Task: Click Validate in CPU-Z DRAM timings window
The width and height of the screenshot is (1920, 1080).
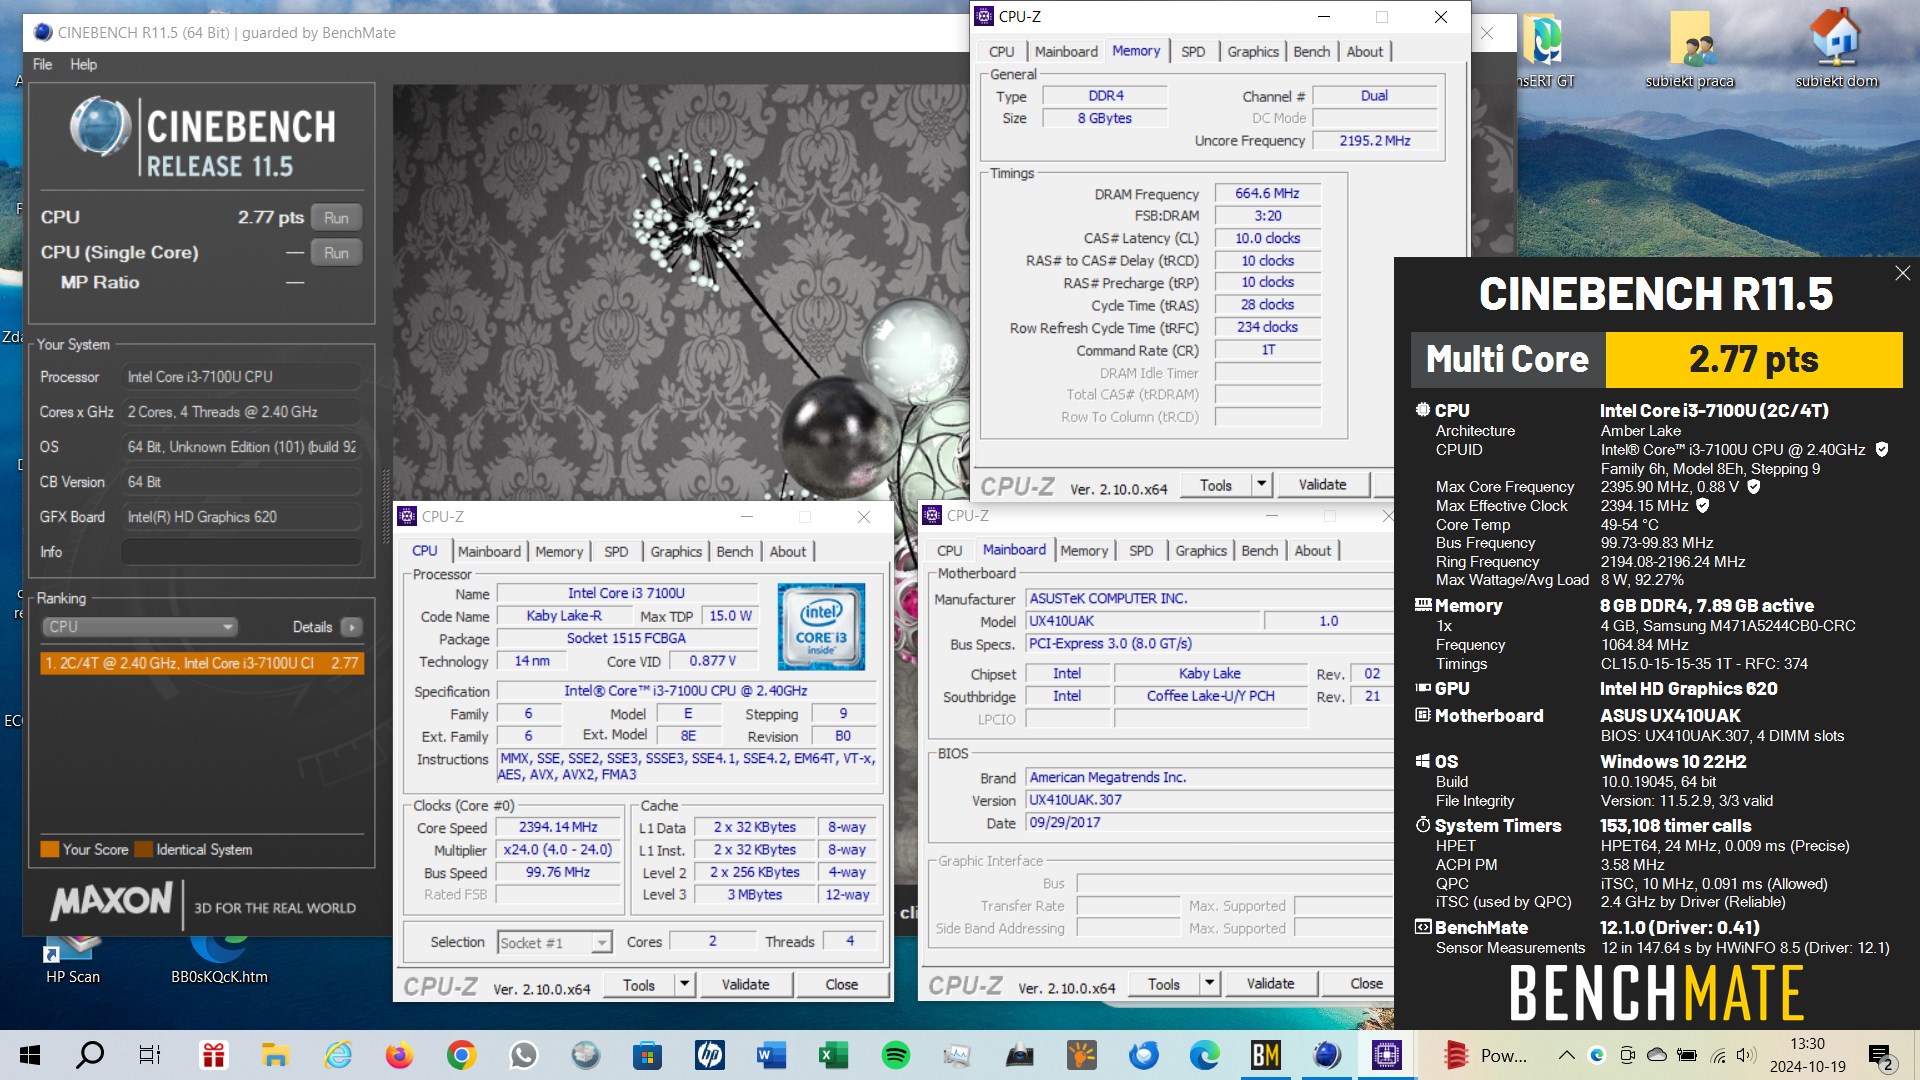Action: coord(1322,484)
